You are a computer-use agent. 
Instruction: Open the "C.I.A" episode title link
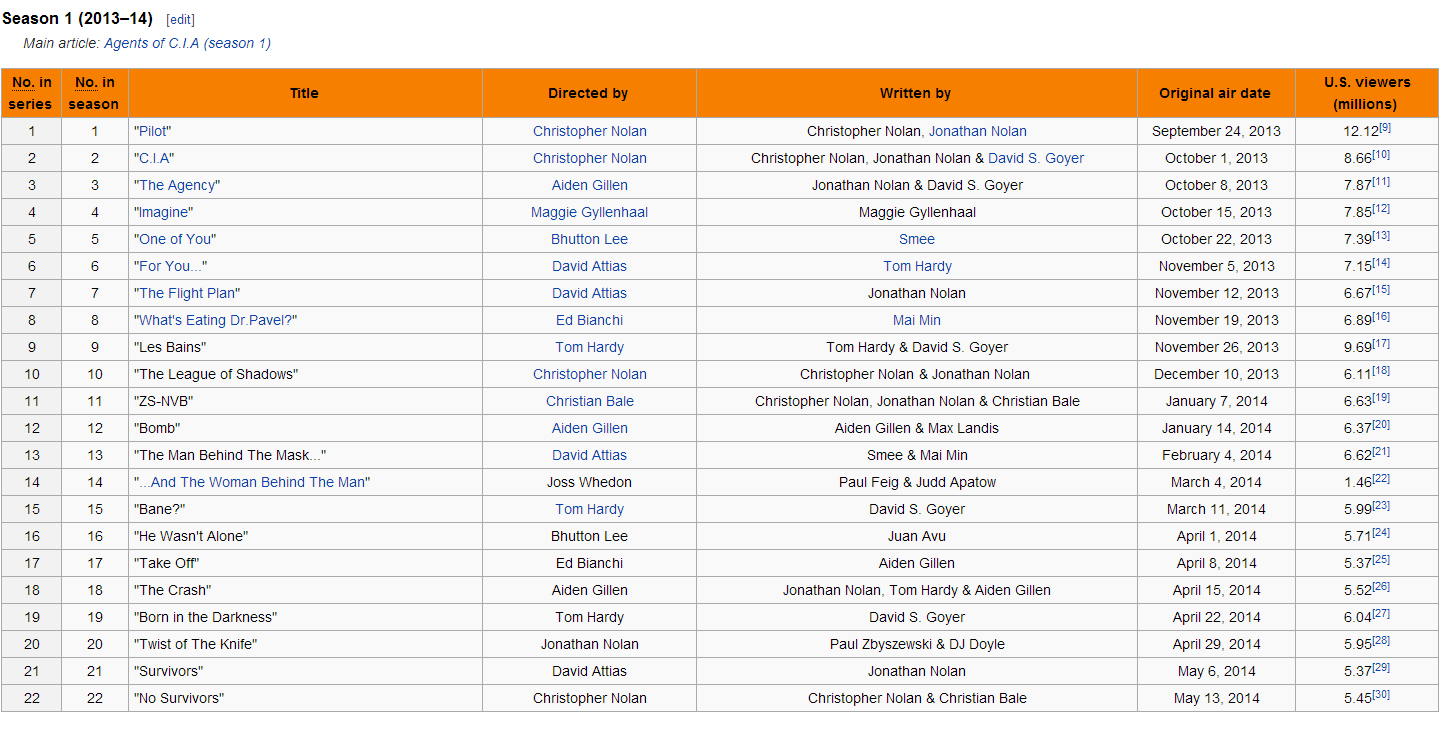pyautogui.click(x=154, y=158)
